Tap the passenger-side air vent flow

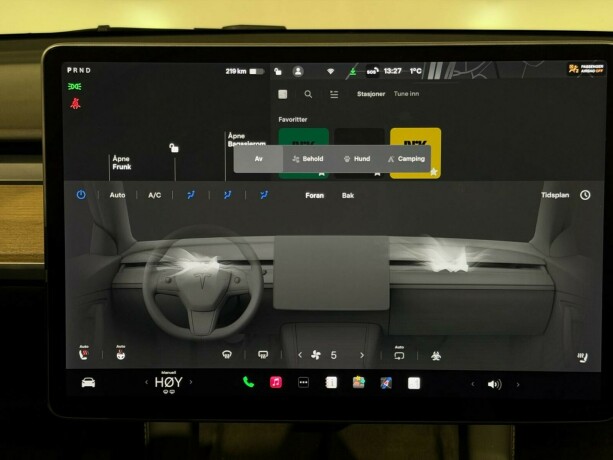450,260
